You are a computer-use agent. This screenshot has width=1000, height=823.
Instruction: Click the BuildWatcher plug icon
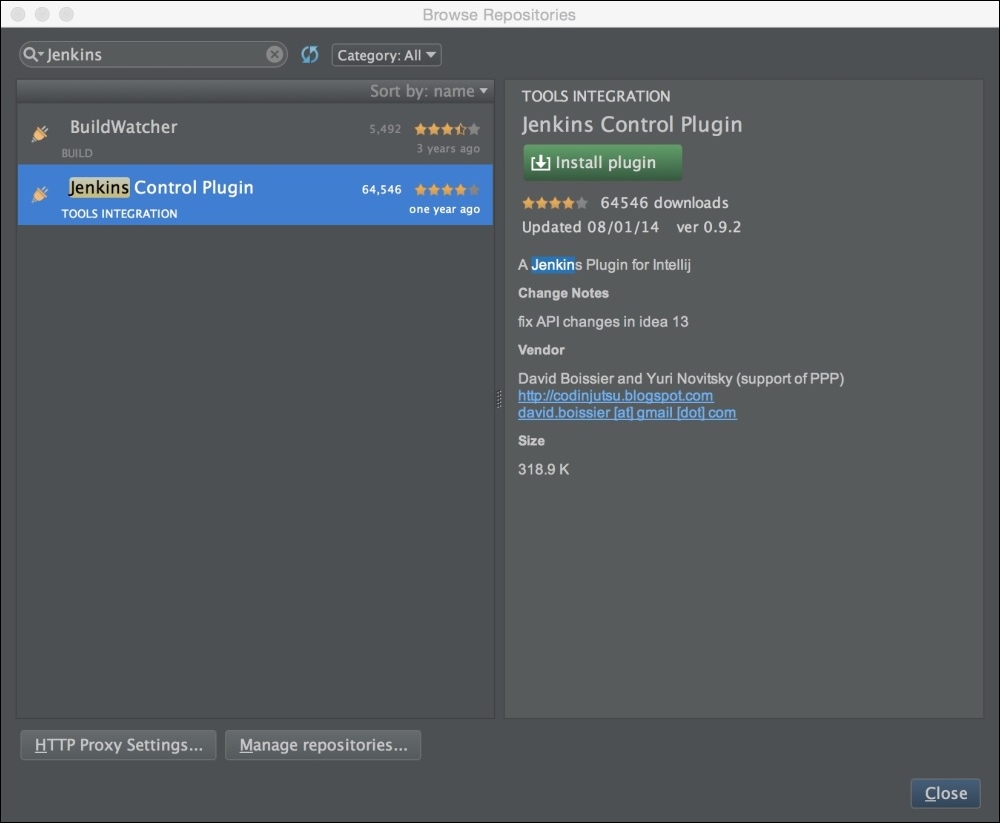coord(40,133)
